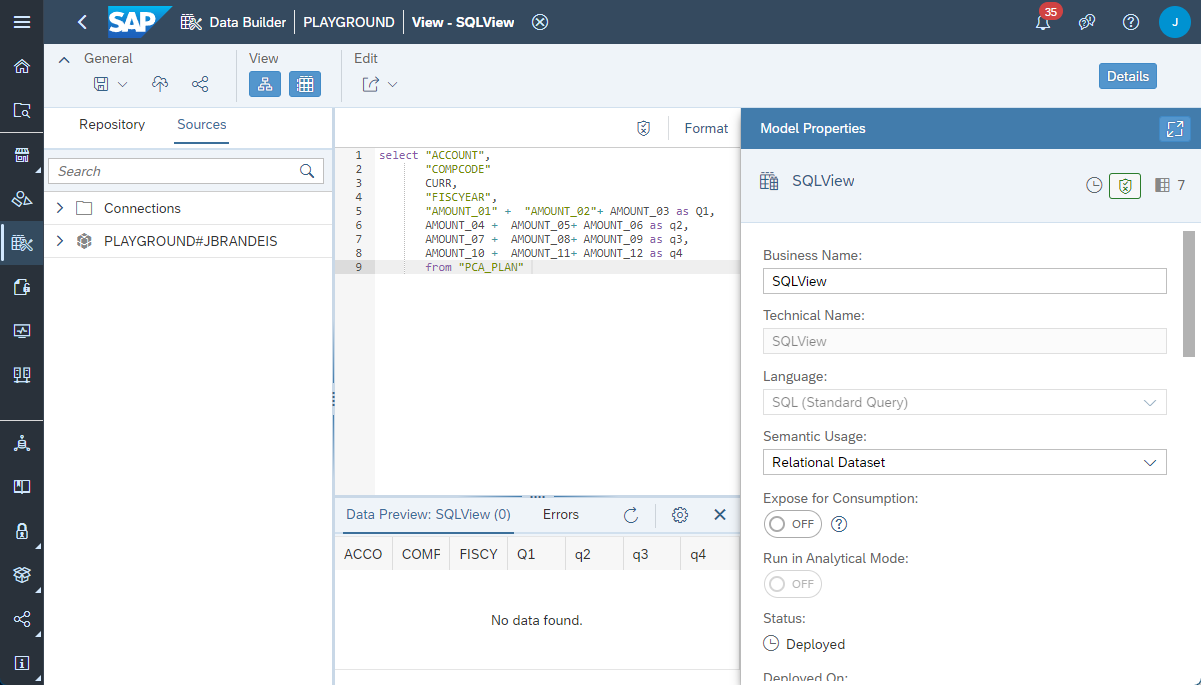This screenshot has height=685, width=1201.
Task: Maximize the Model Properties panel
Action: pyautogui.click(x=1175, y=128)
